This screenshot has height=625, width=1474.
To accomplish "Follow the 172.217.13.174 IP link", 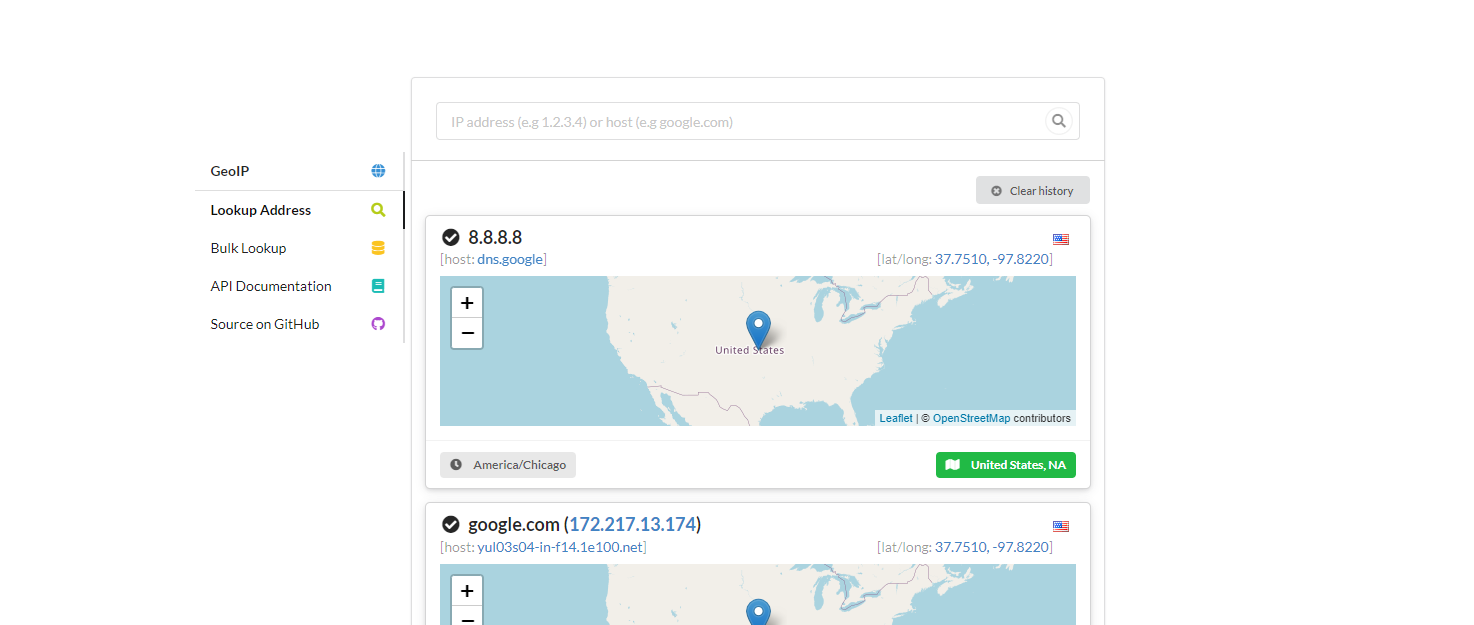I will [632, 524].
